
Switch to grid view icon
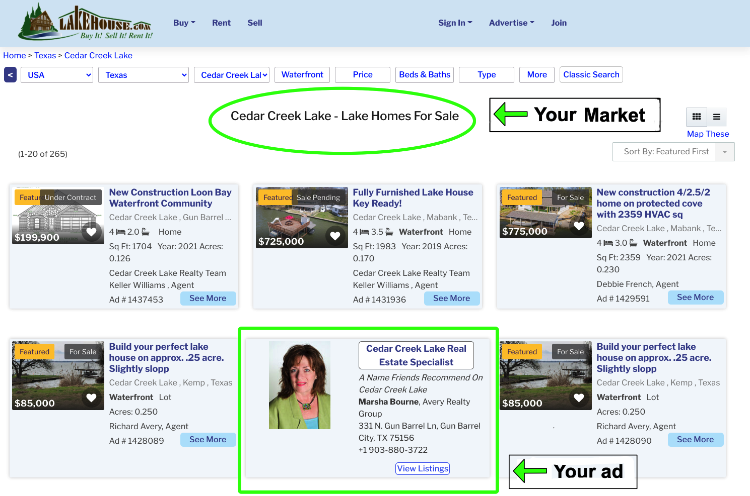click(696, 116)
